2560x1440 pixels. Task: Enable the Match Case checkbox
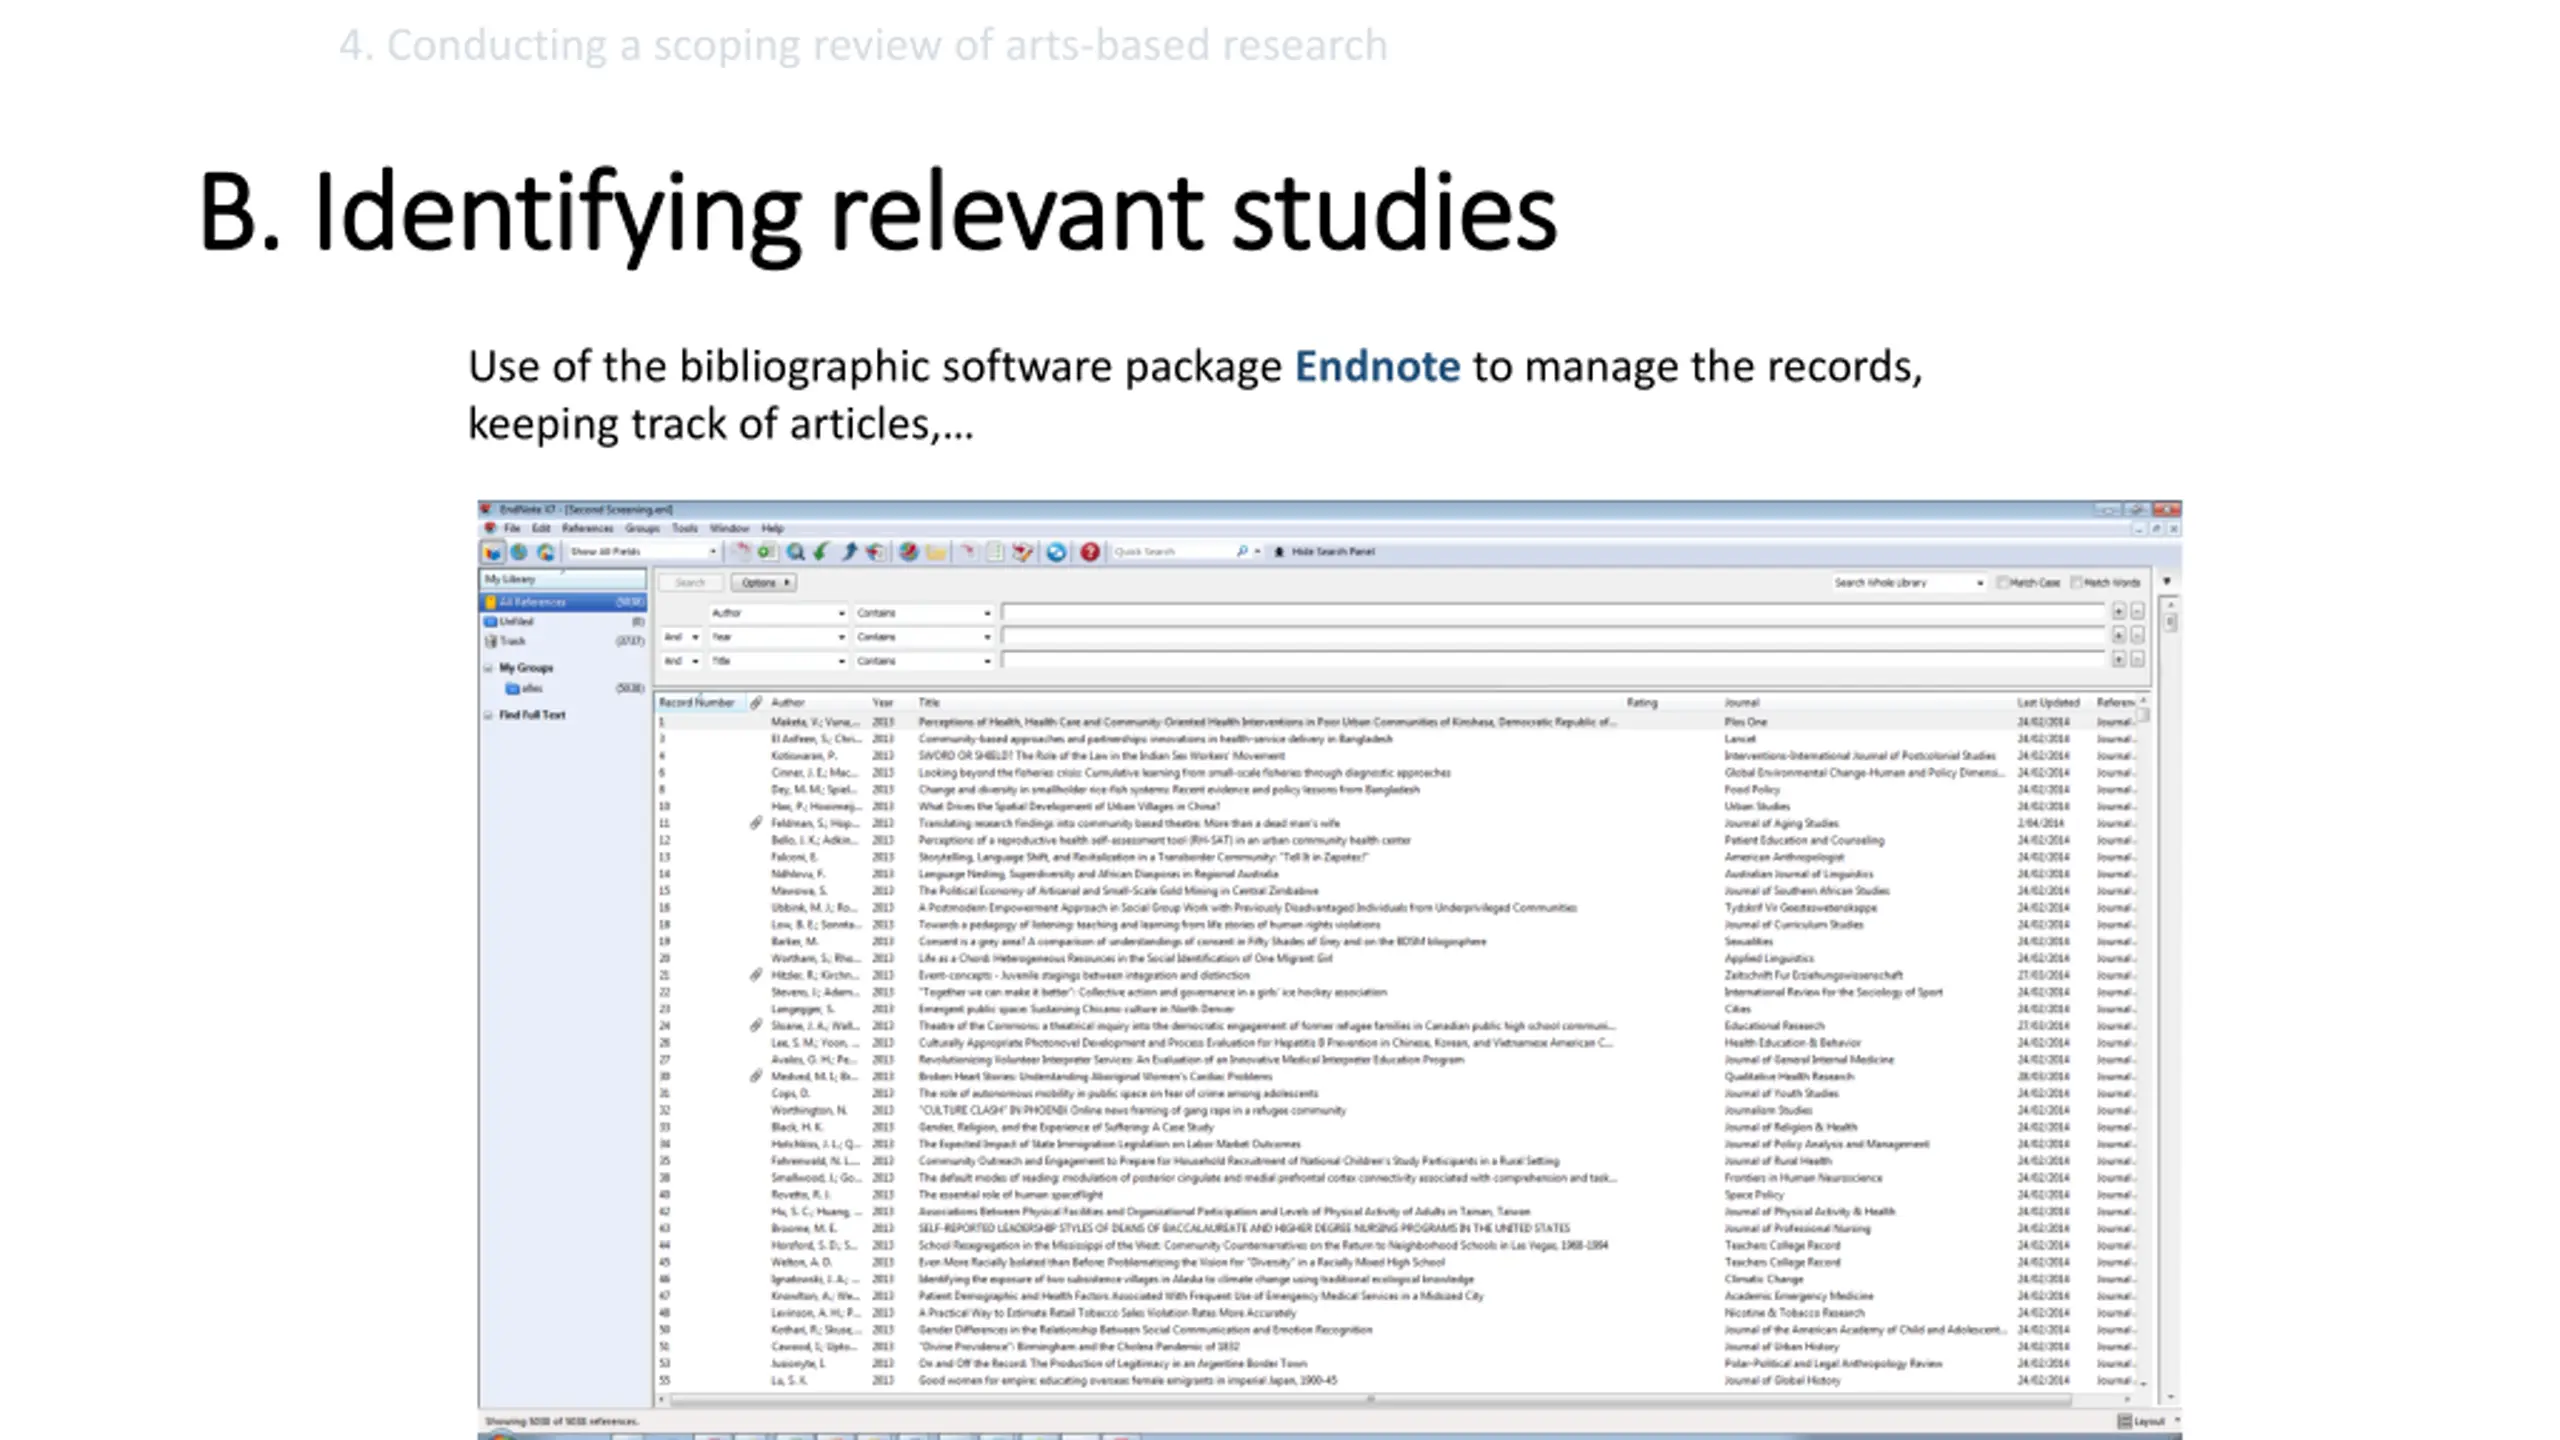coord(2002,582)
